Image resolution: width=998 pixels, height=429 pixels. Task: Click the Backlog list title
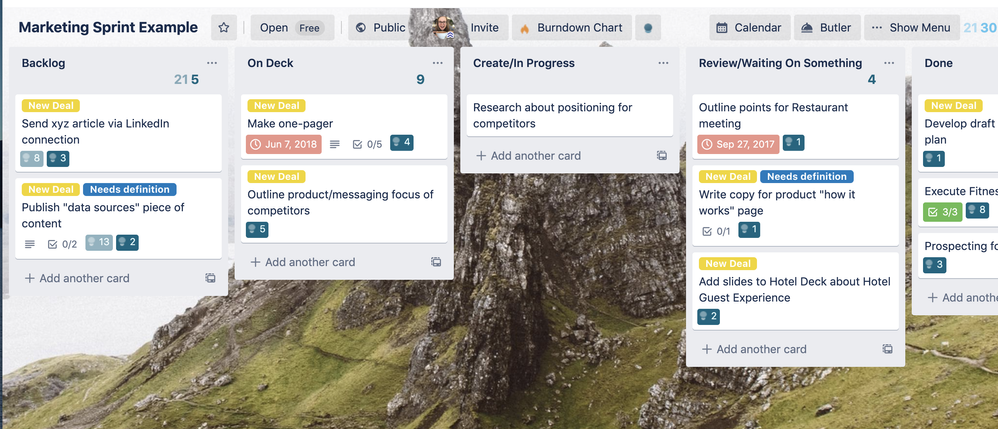pyautogui.click(x=43, y=63)
